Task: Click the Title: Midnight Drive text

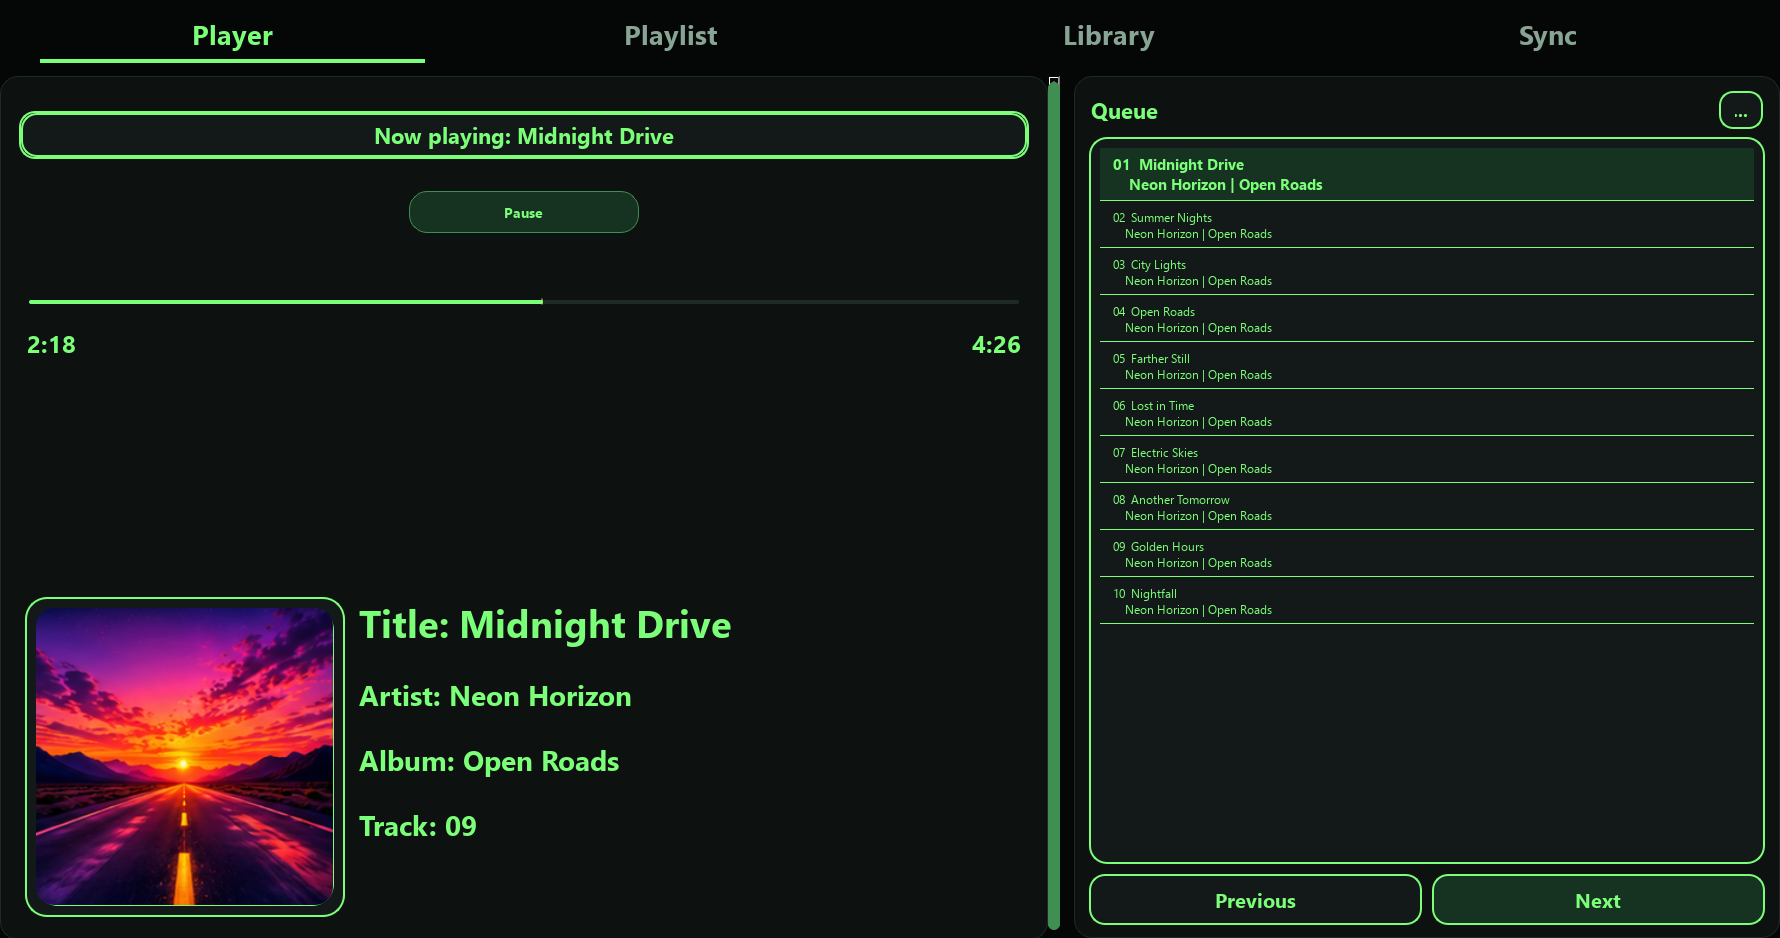Action: (545, 625)
